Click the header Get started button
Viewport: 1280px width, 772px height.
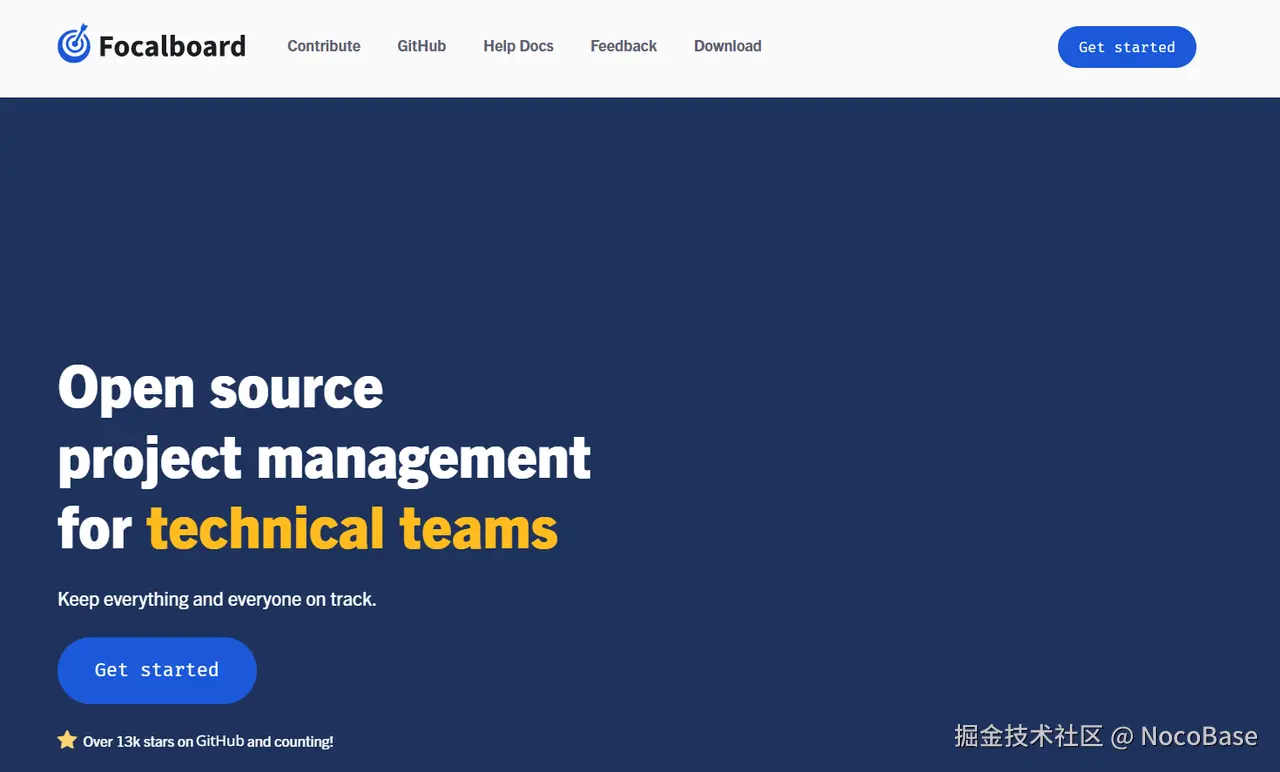[1127, 47]
